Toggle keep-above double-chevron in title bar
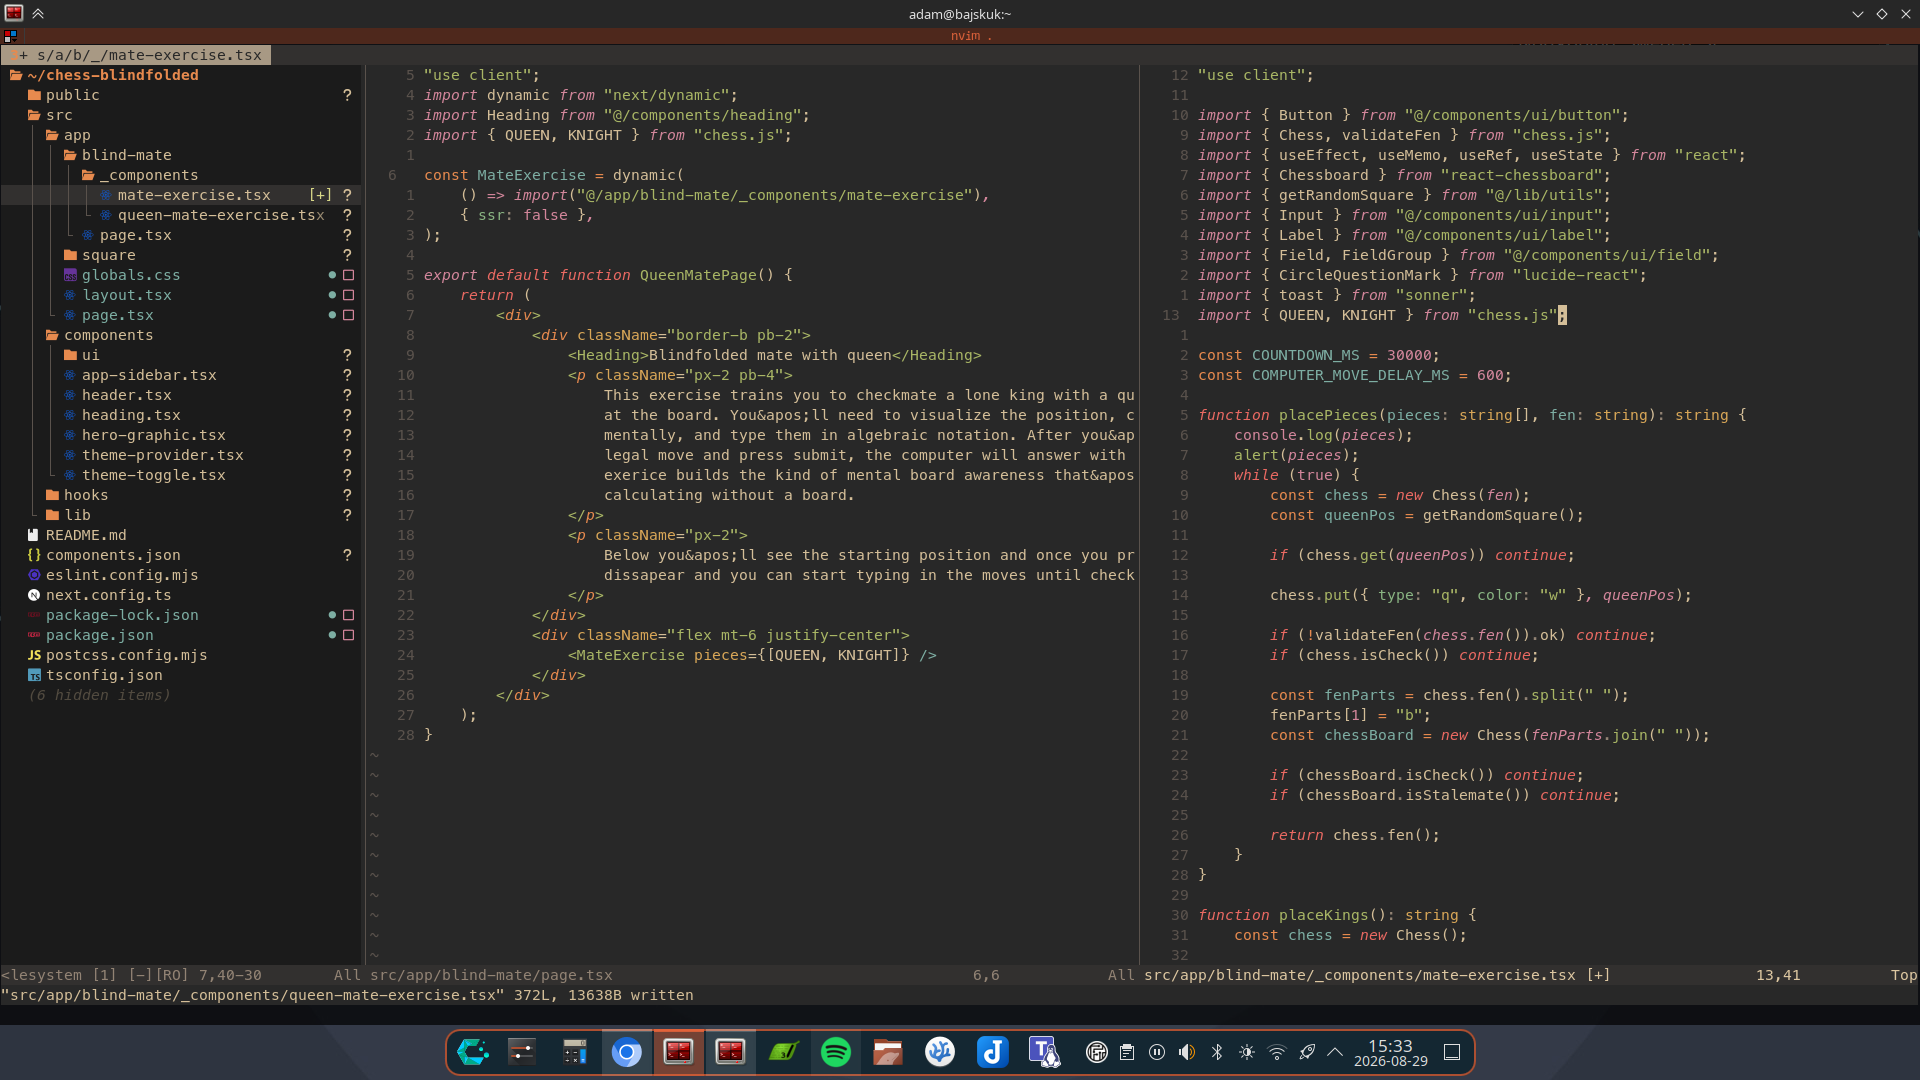This screenshot has height=1080, width=1920. 38,14
